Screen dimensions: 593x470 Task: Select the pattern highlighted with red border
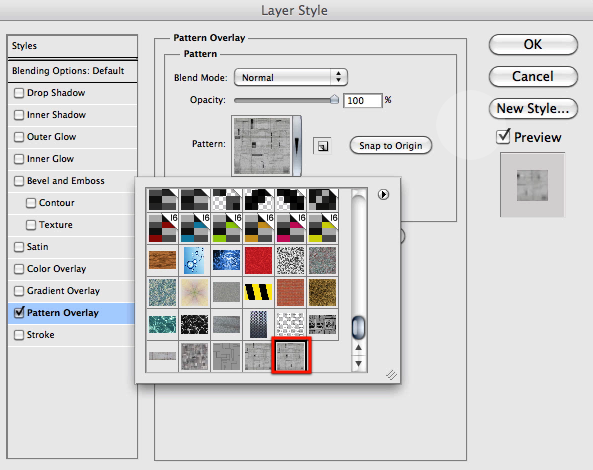pos(291,355)
